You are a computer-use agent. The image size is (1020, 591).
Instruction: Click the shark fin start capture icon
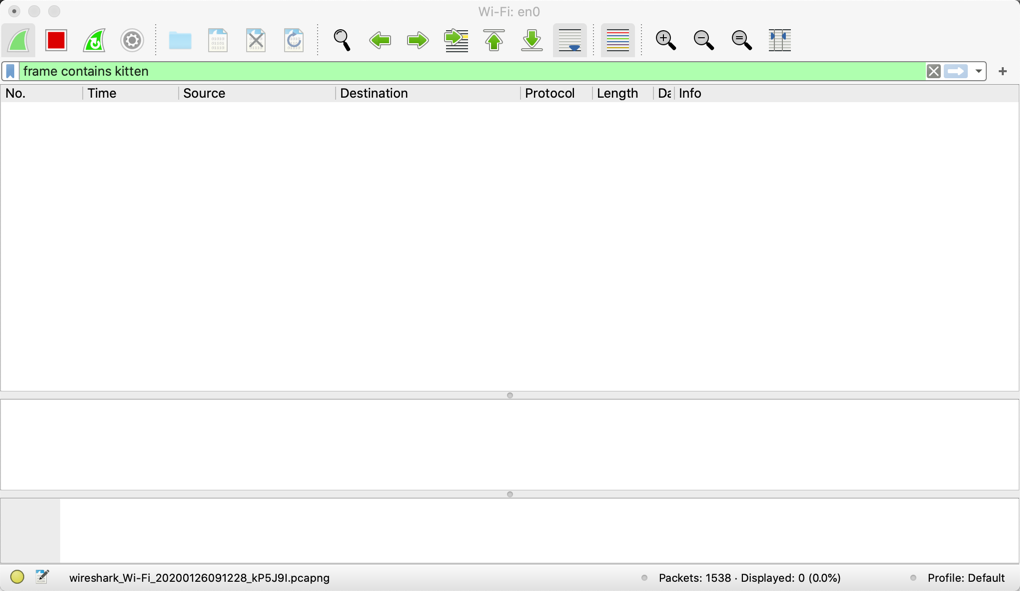(18, 40)
